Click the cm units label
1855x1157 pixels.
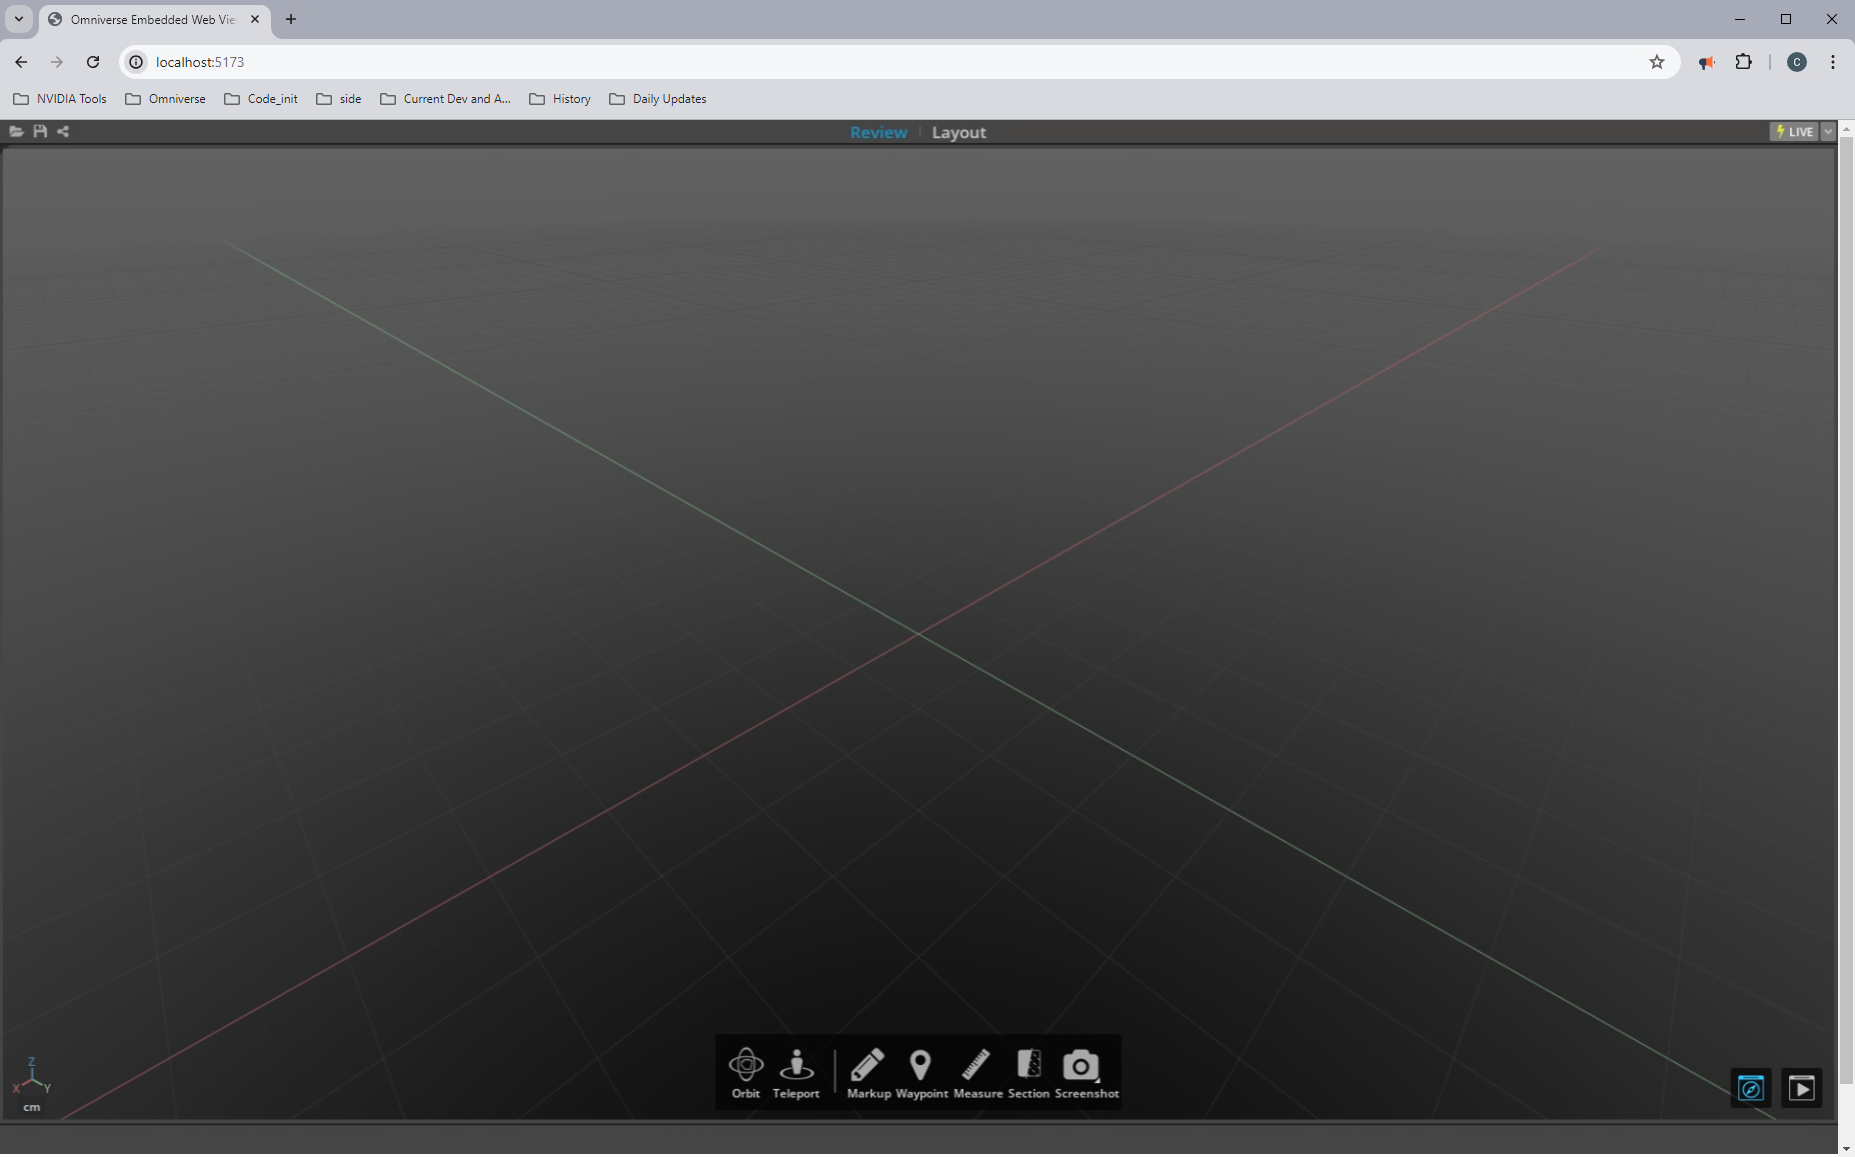click(32, 1107)
